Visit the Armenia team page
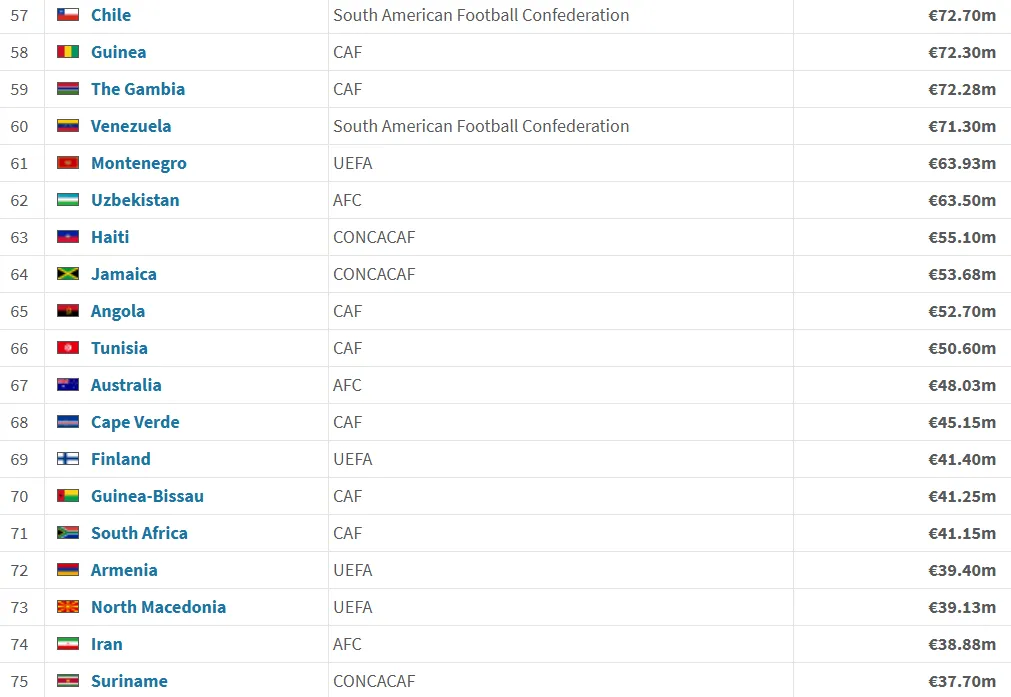The height and width of the screenshot is (697, 1011). coord(124,570)
